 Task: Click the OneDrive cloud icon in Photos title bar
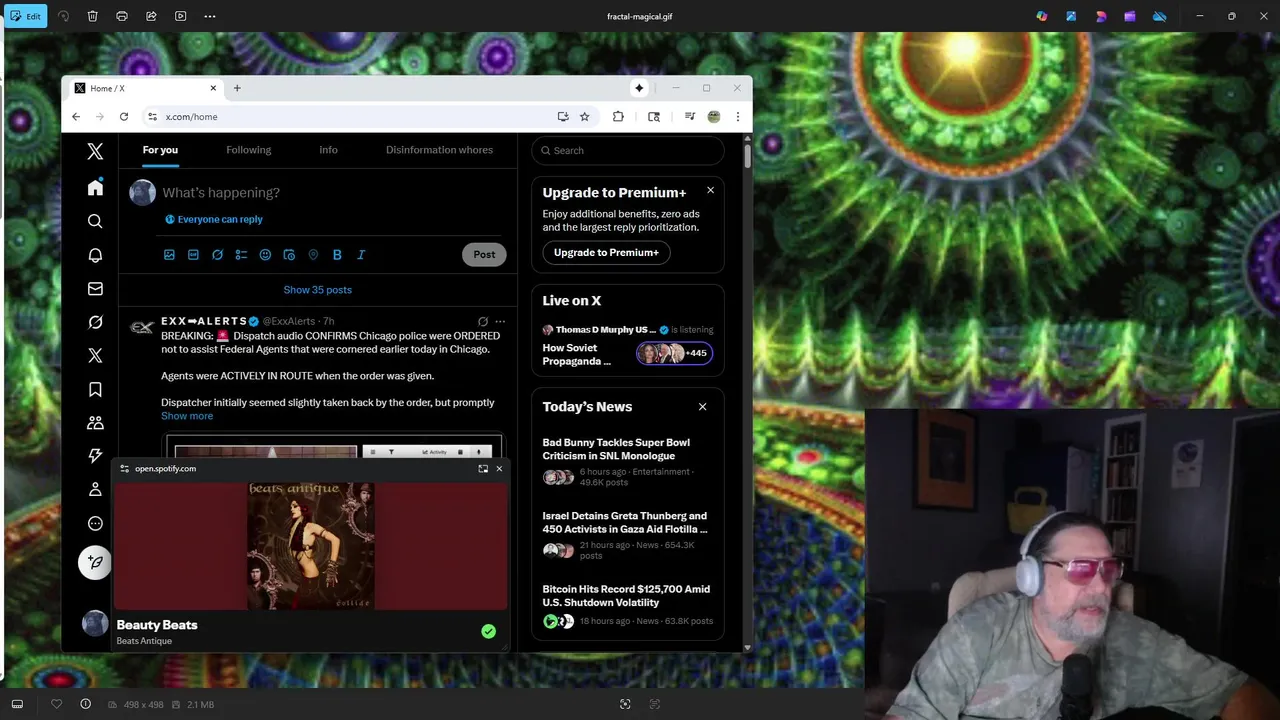tap(1160, 16)
